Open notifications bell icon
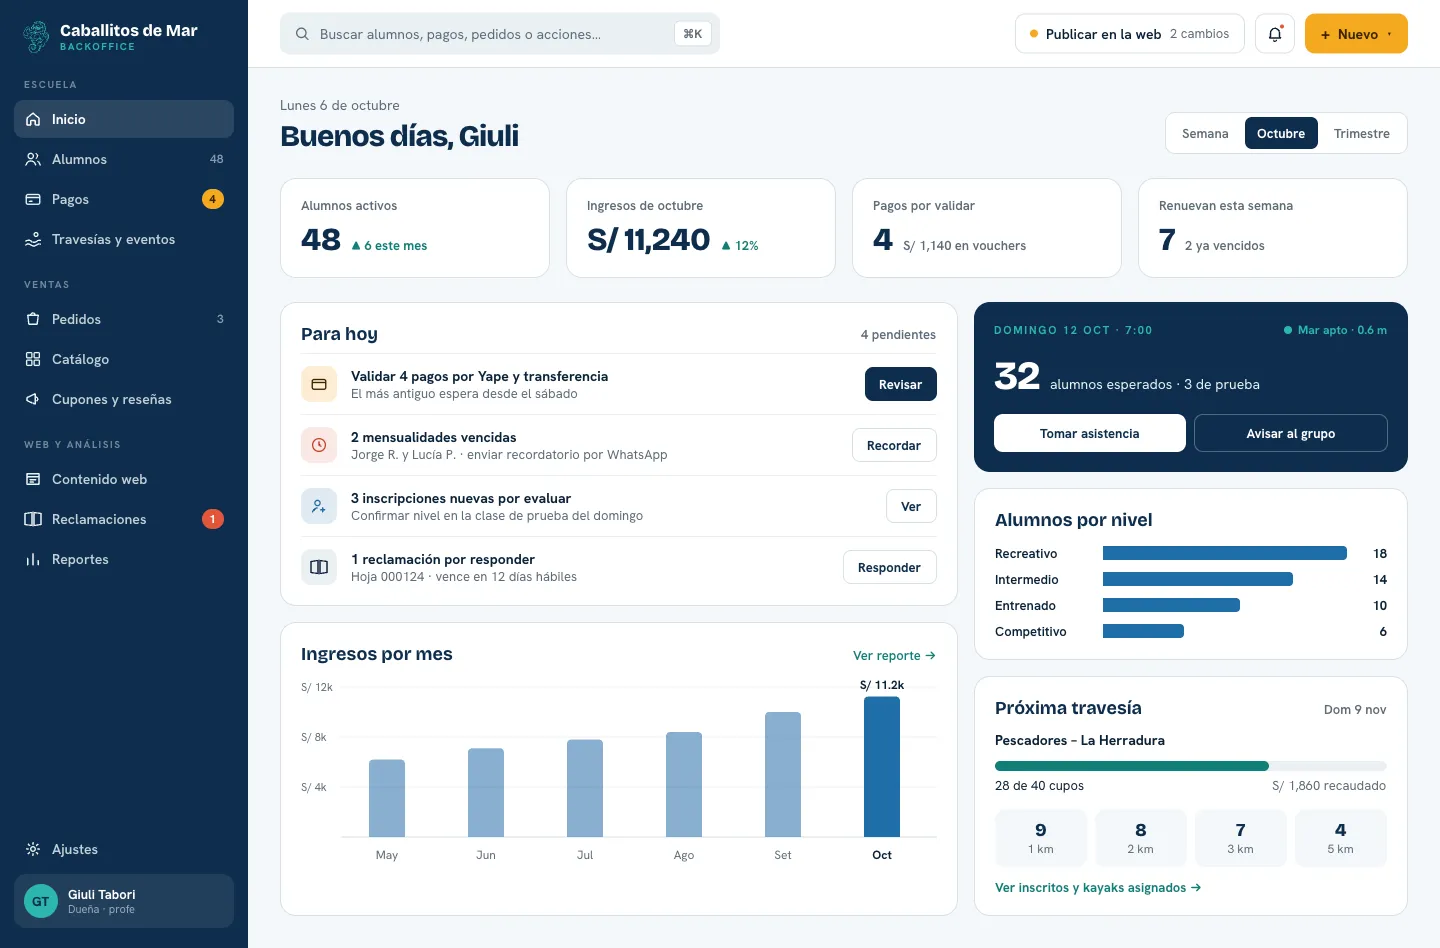1440x948 pixels. [x=1275, y=34]
